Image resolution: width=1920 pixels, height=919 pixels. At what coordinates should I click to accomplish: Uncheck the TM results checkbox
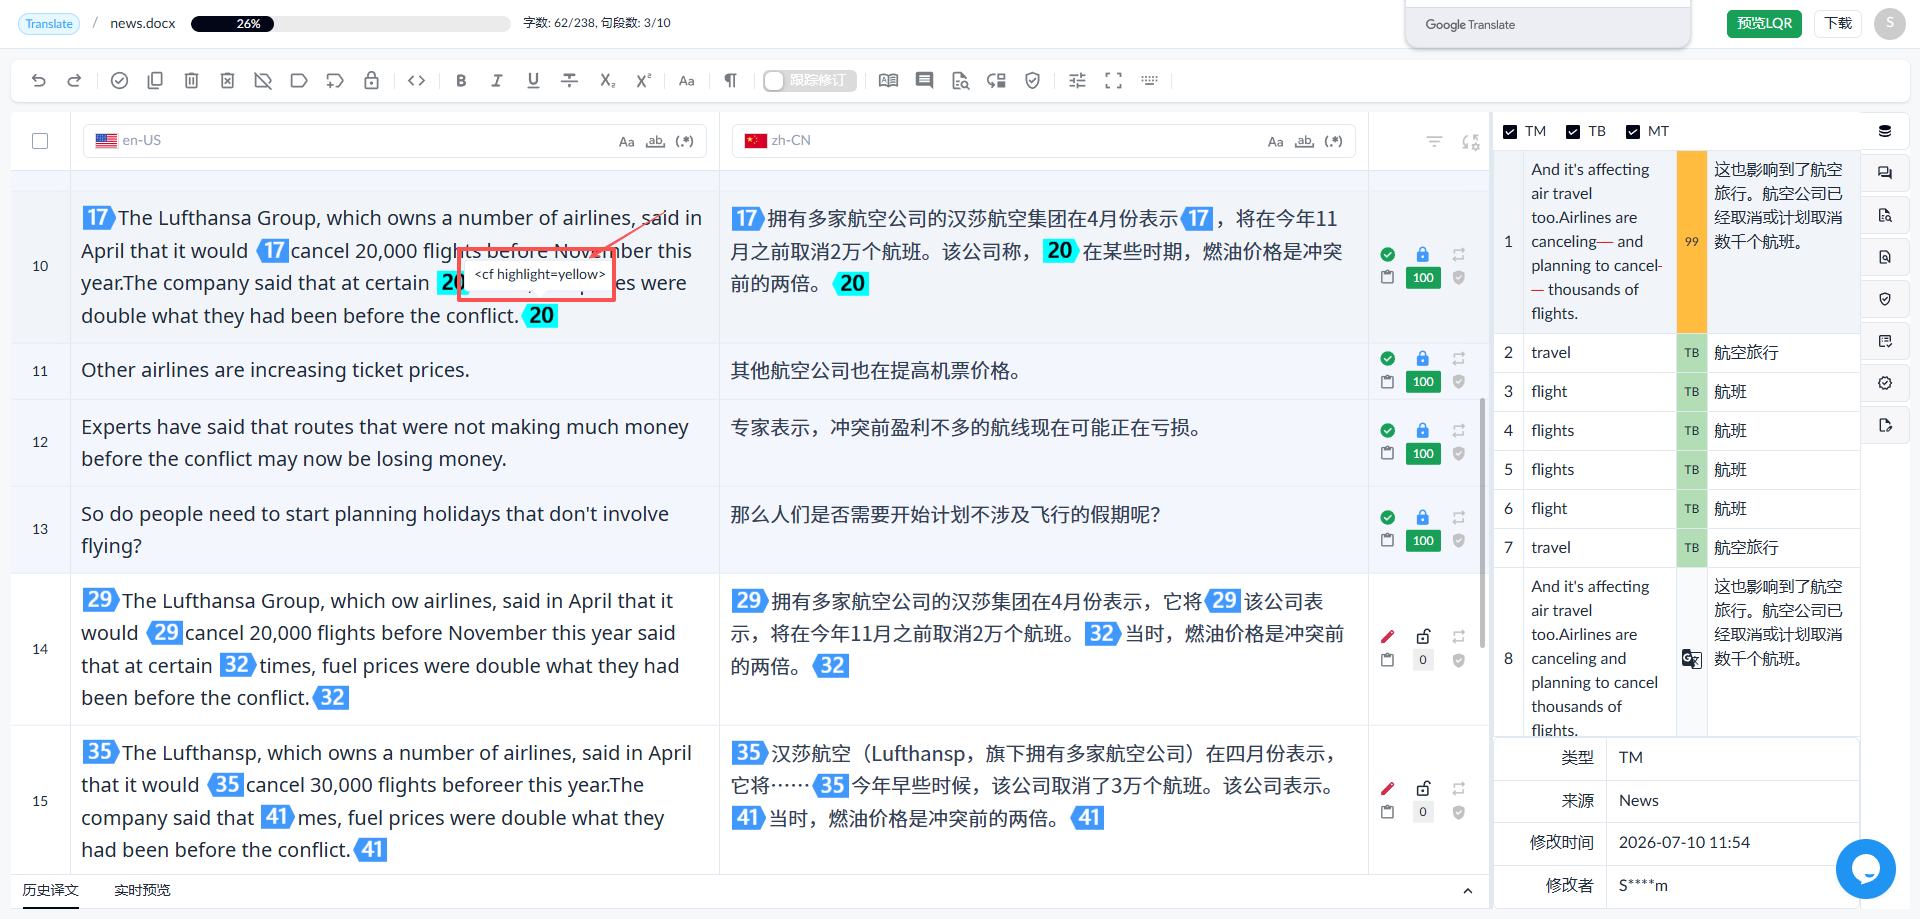click(x=1510, y=132)
